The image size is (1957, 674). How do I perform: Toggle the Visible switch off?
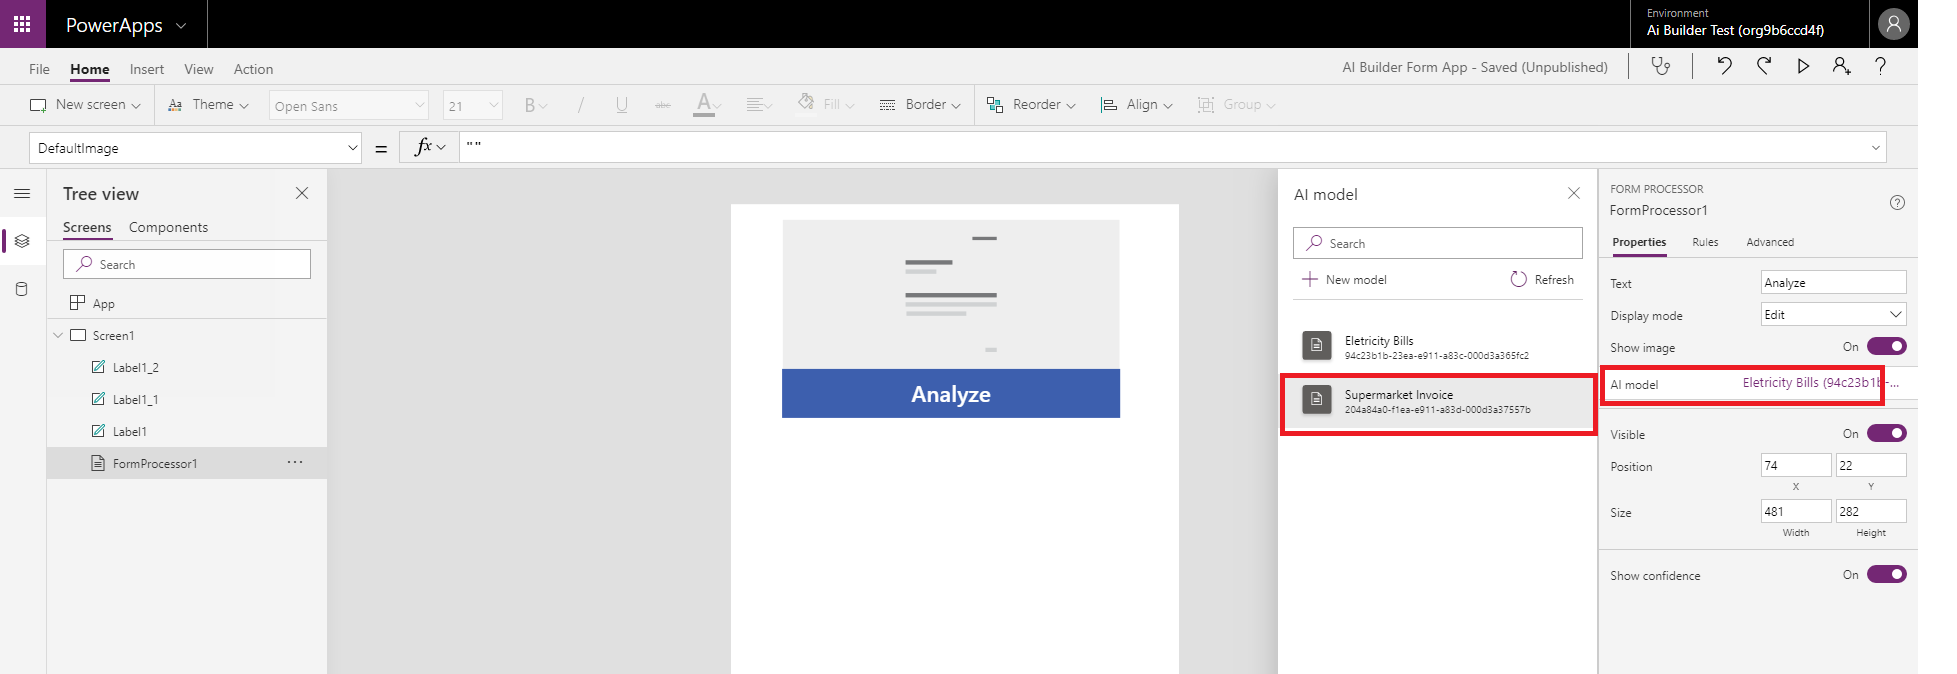(x=1886, y=434)
